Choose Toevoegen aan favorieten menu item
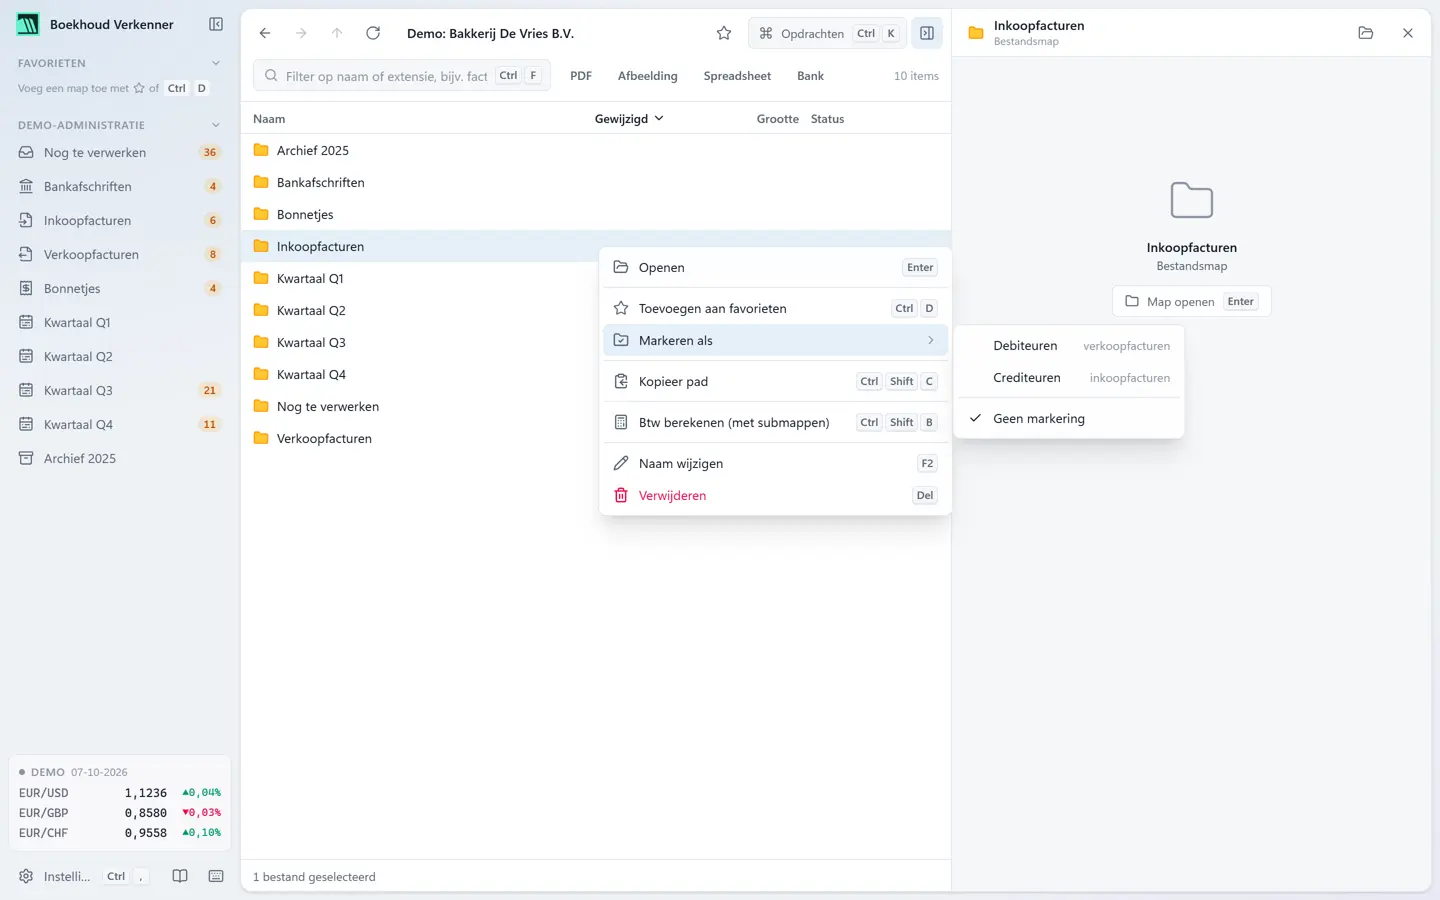Viewport: 1440px width, 900px height. point(775,308)
